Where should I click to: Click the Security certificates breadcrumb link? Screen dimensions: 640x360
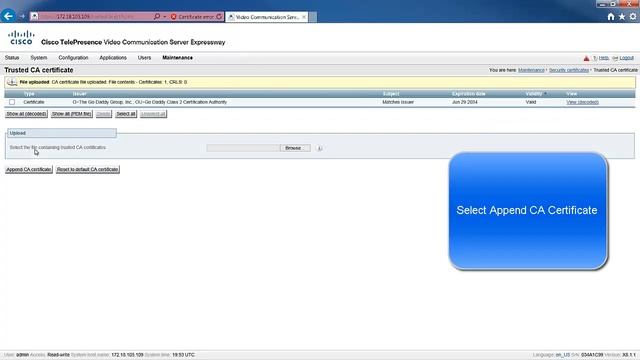pyautogui.click(x=569, y=70)
